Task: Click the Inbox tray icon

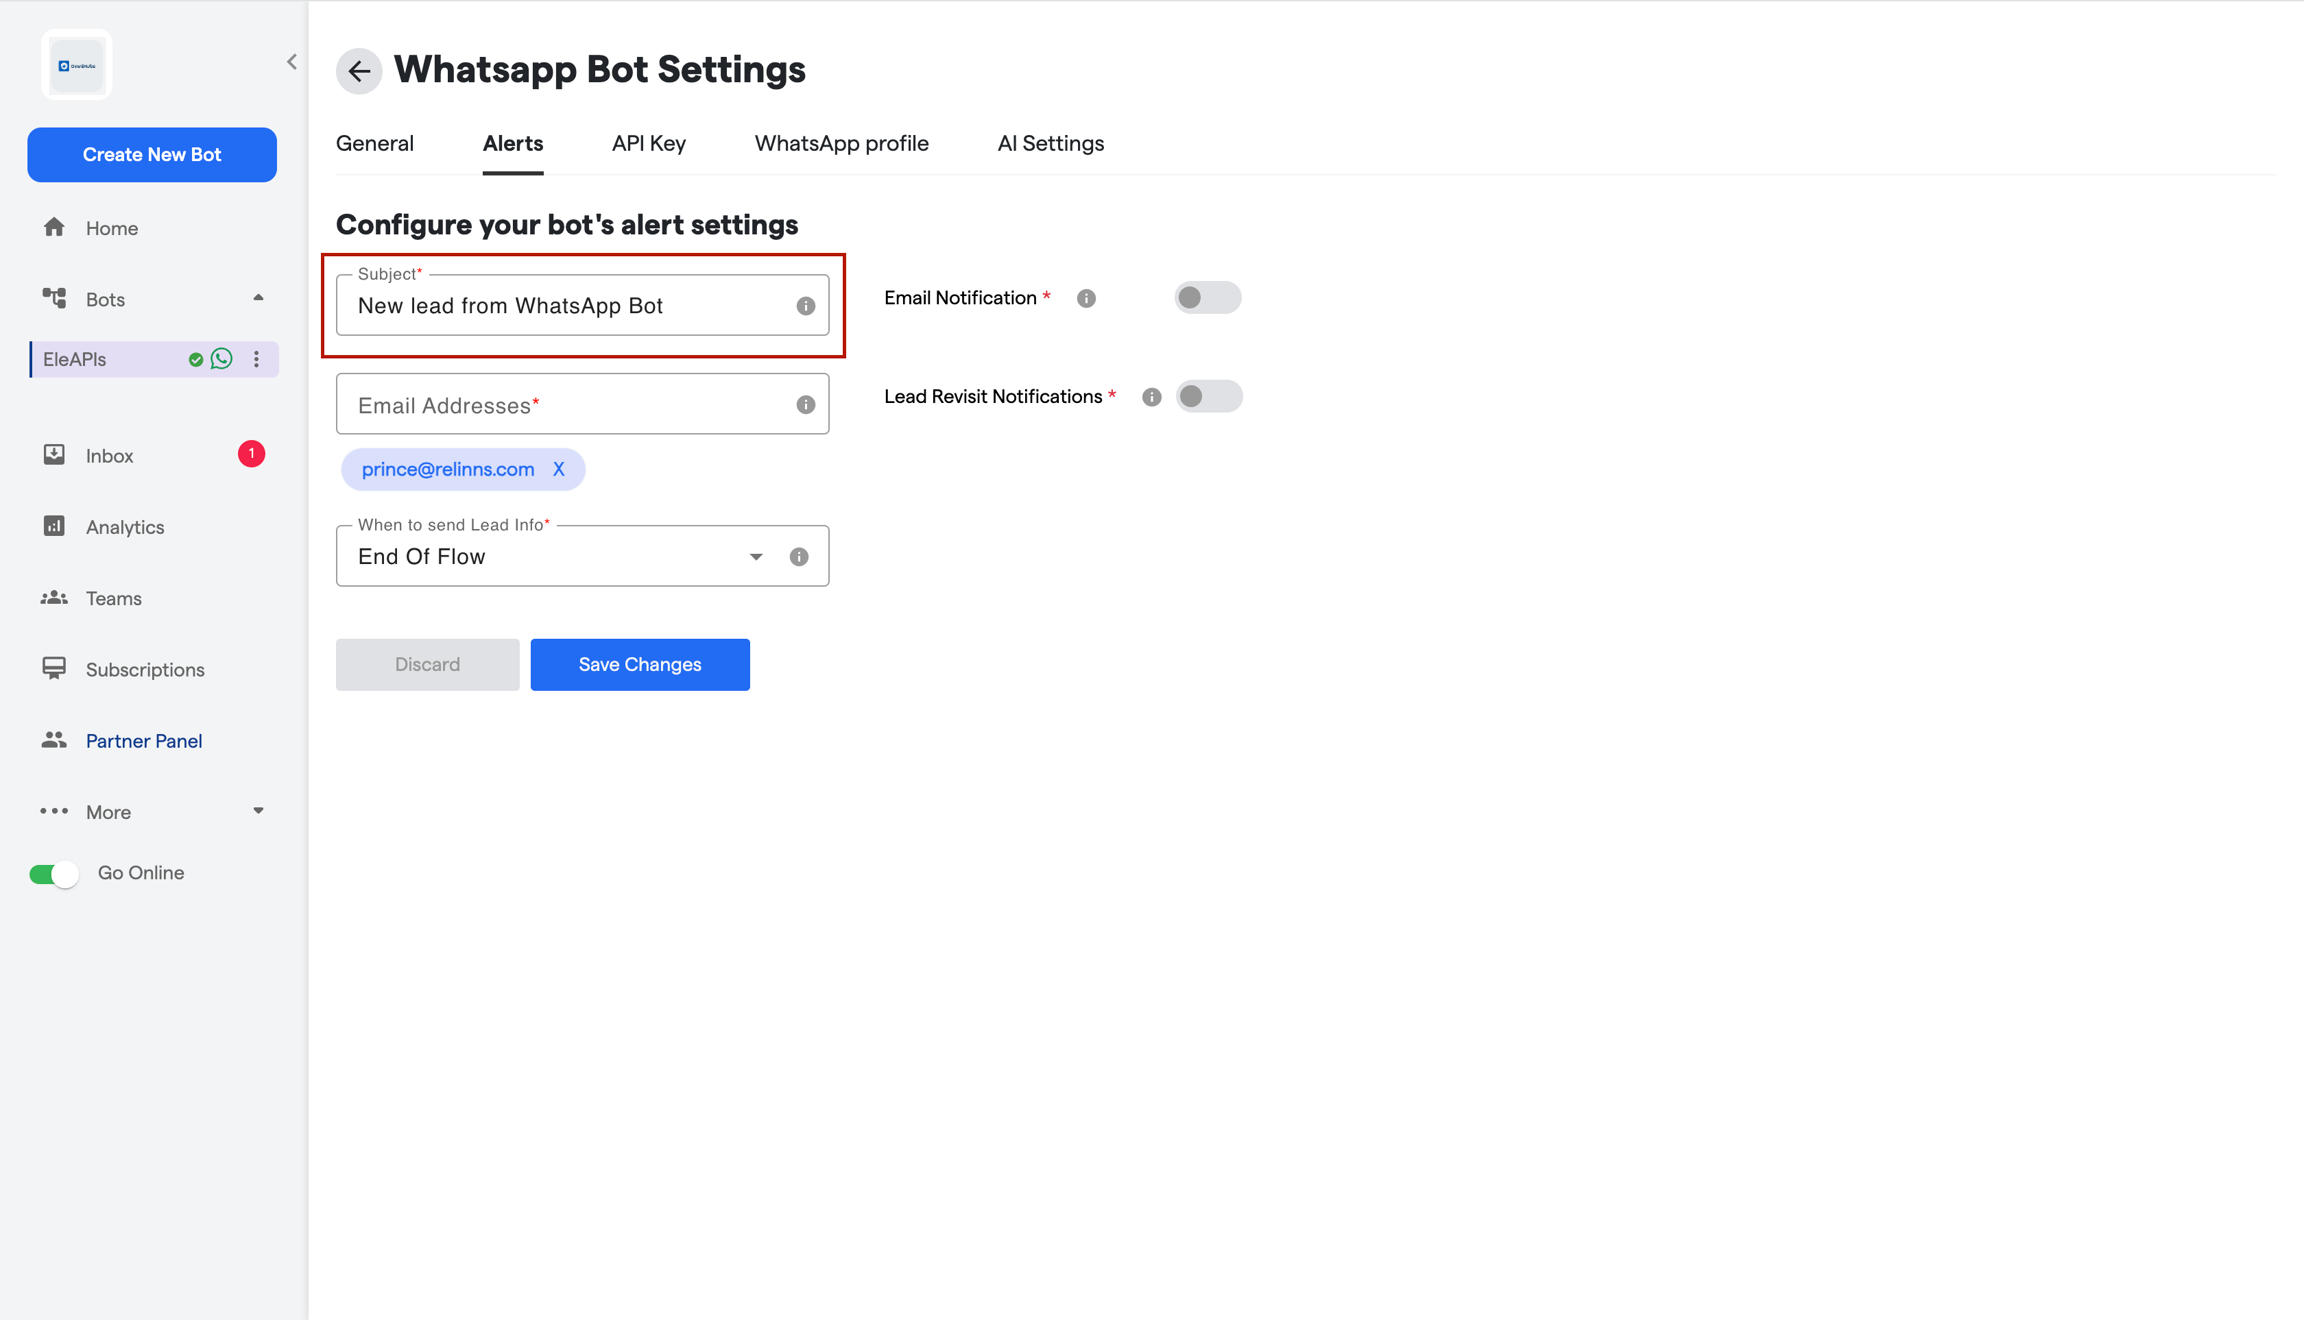Action: pyautogui.click(x=54, y=455)
